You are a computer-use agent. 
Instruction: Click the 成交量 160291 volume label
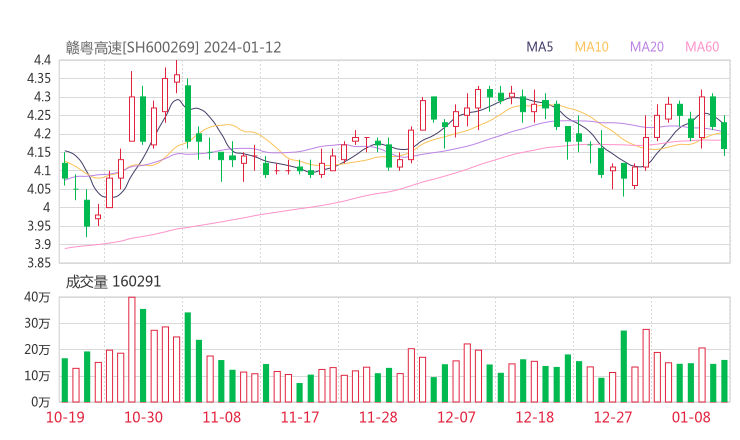tap(113, 282)
